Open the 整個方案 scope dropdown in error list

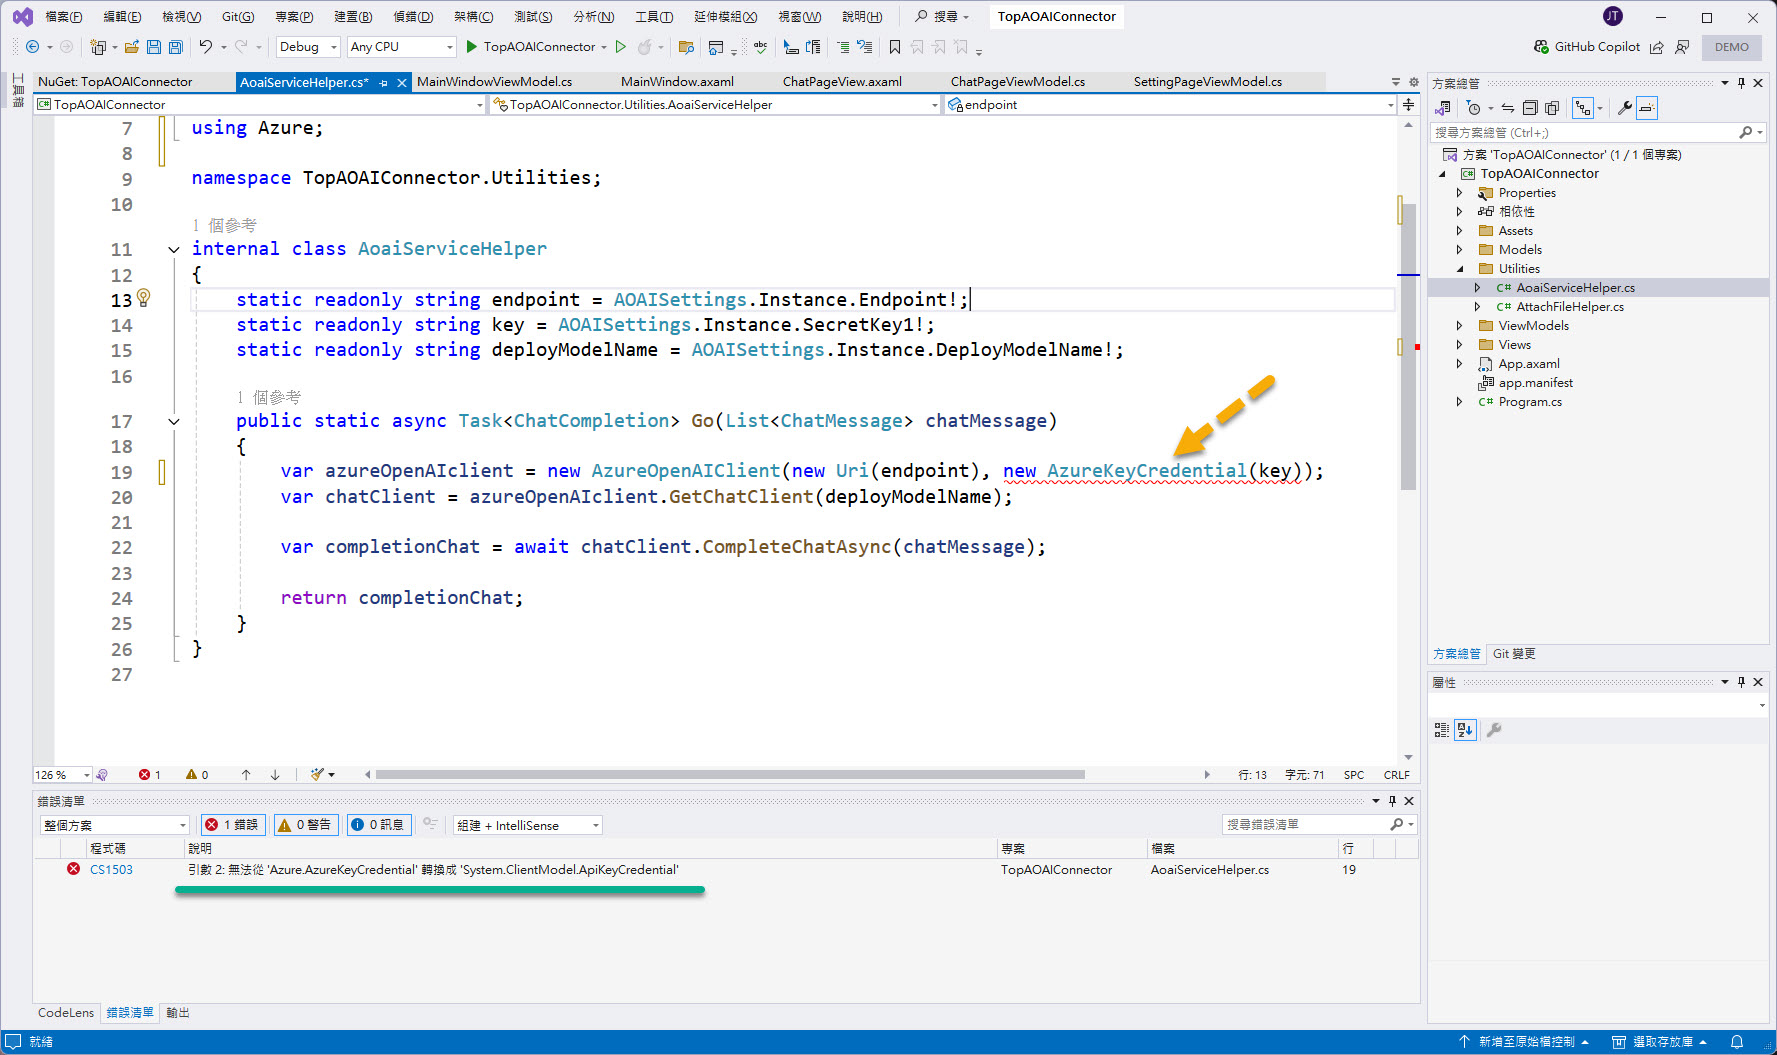click(x=114, y=825)
